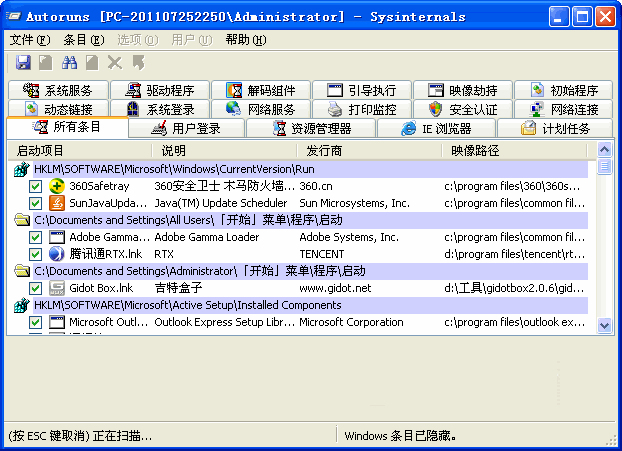The width and height of the screenshot is (622, 451).
Task: Toggle the Gidot Box.lnk checkbox
Action: pyautogui.click(x=35, y=288)
